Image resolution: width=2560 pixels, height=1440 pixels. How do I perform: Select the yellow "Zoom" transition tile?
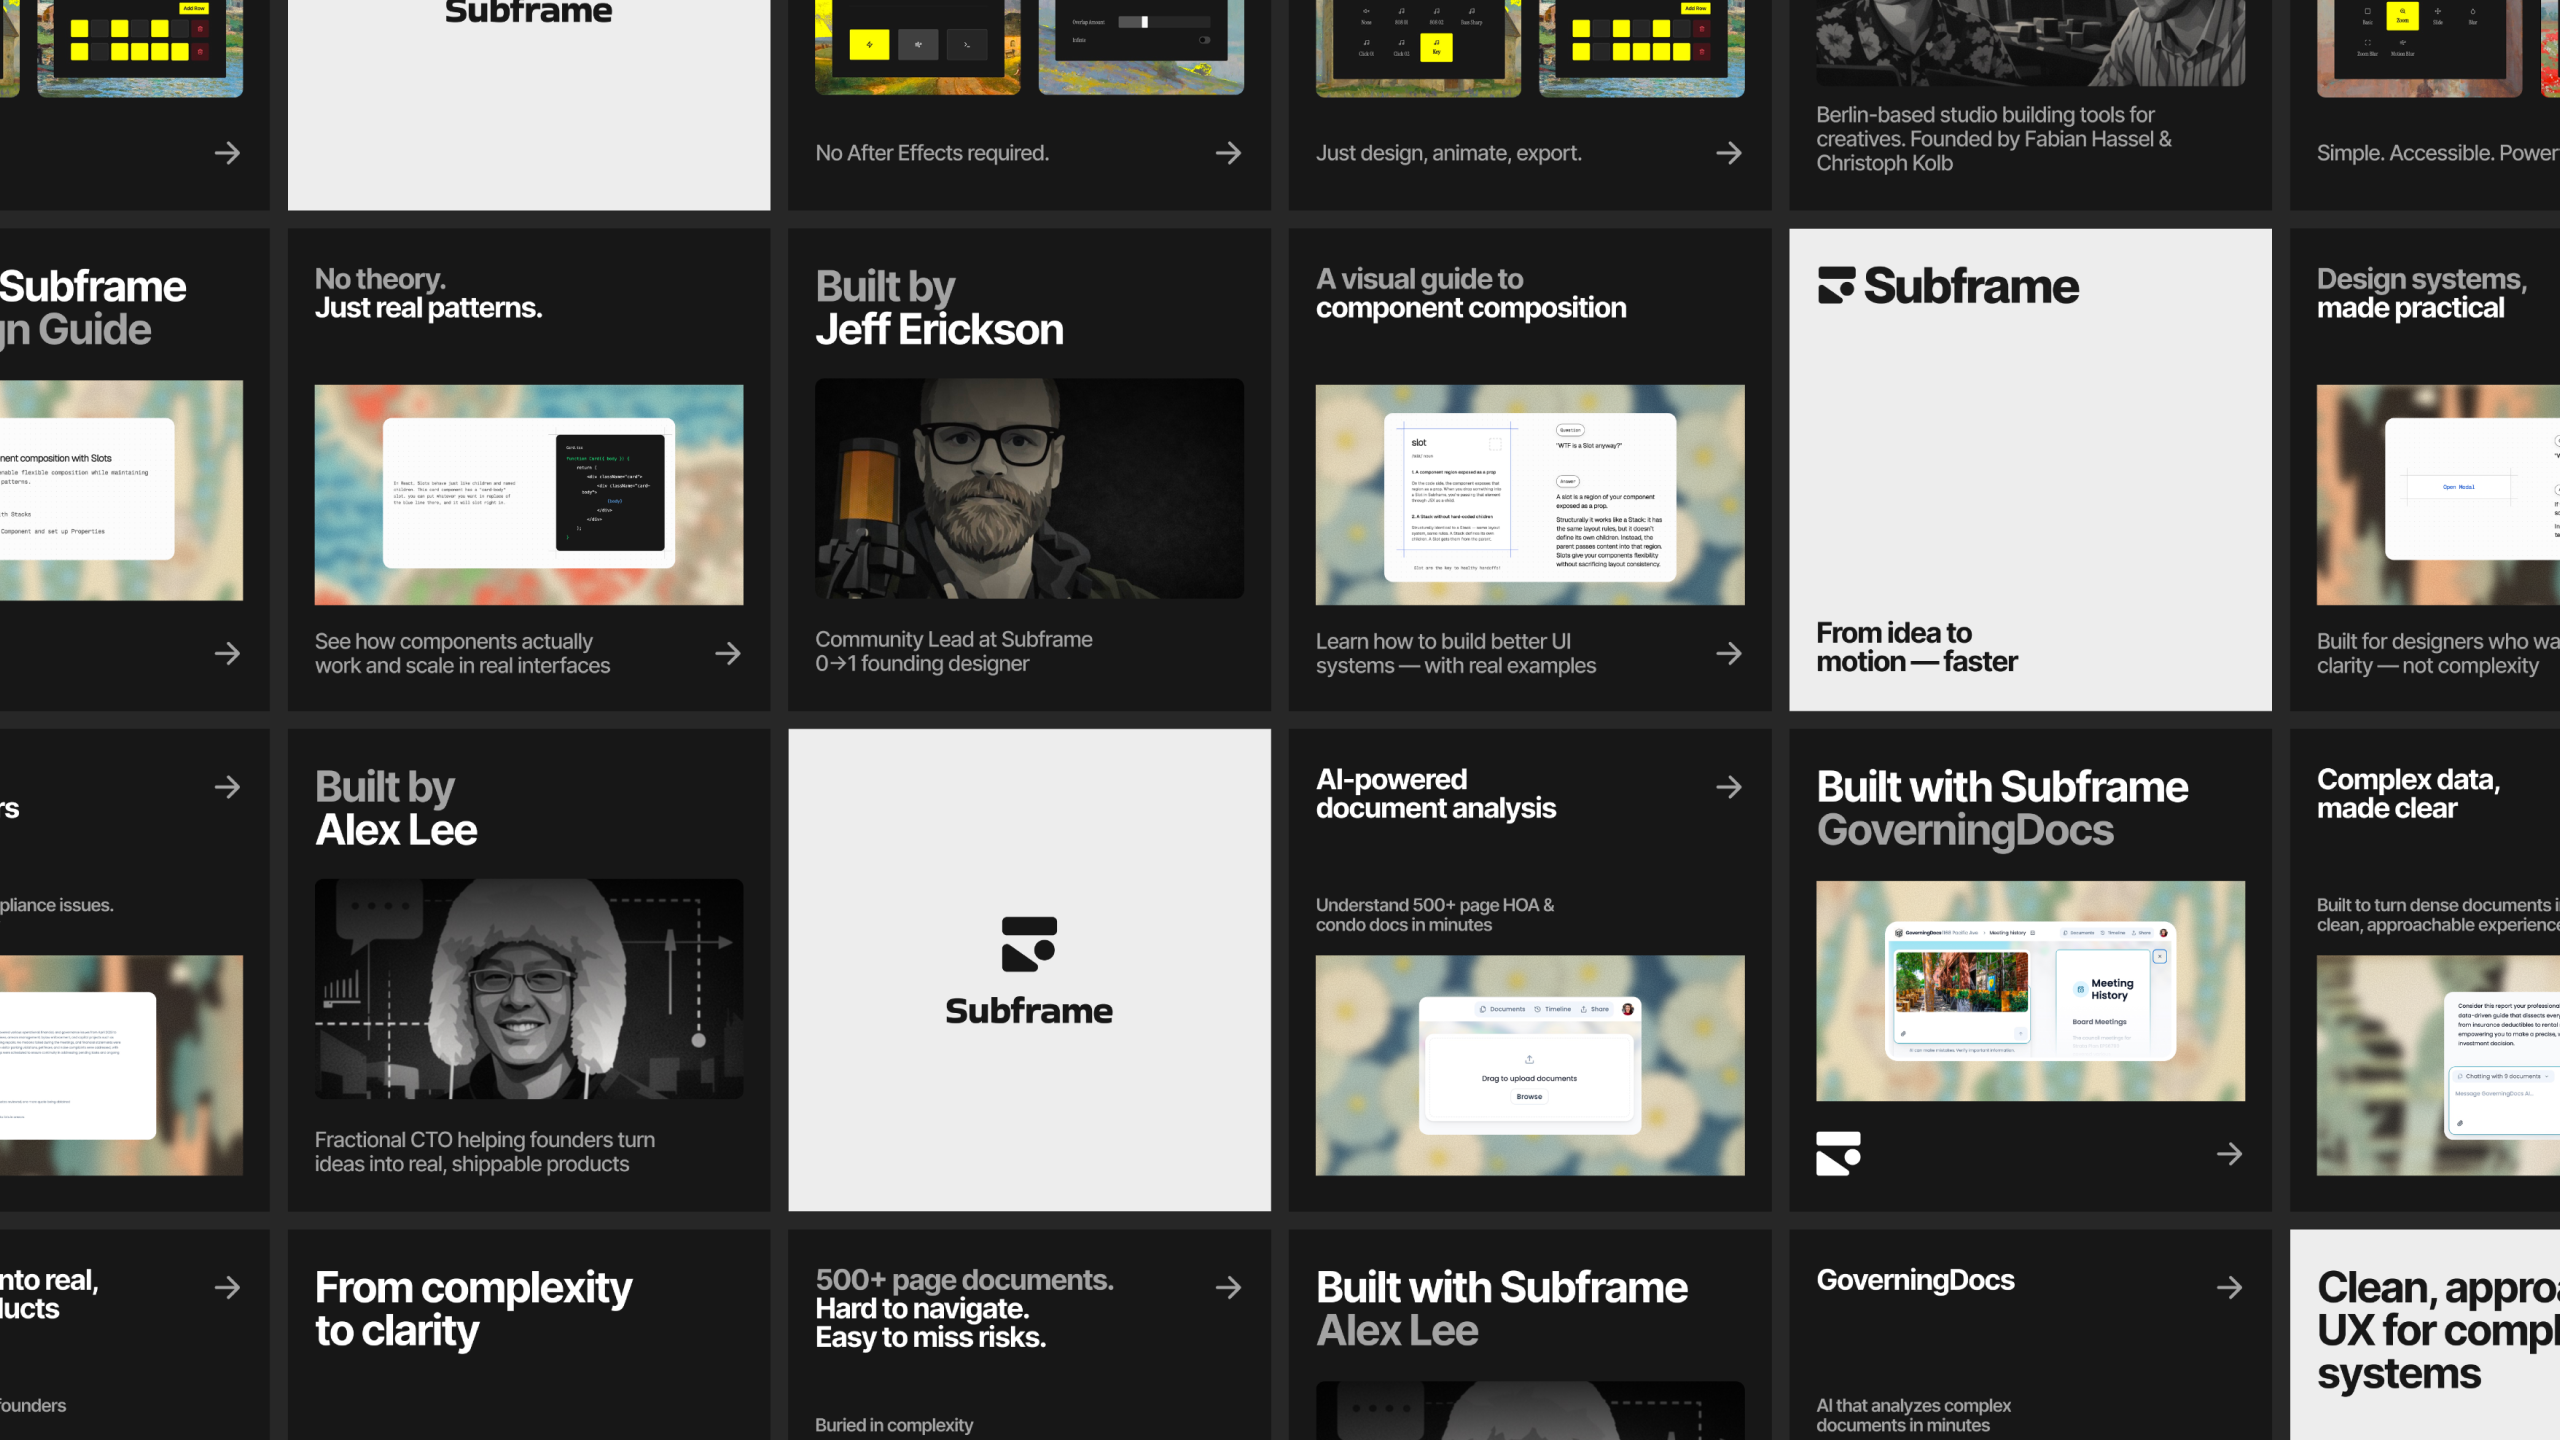coord(2402,15)
